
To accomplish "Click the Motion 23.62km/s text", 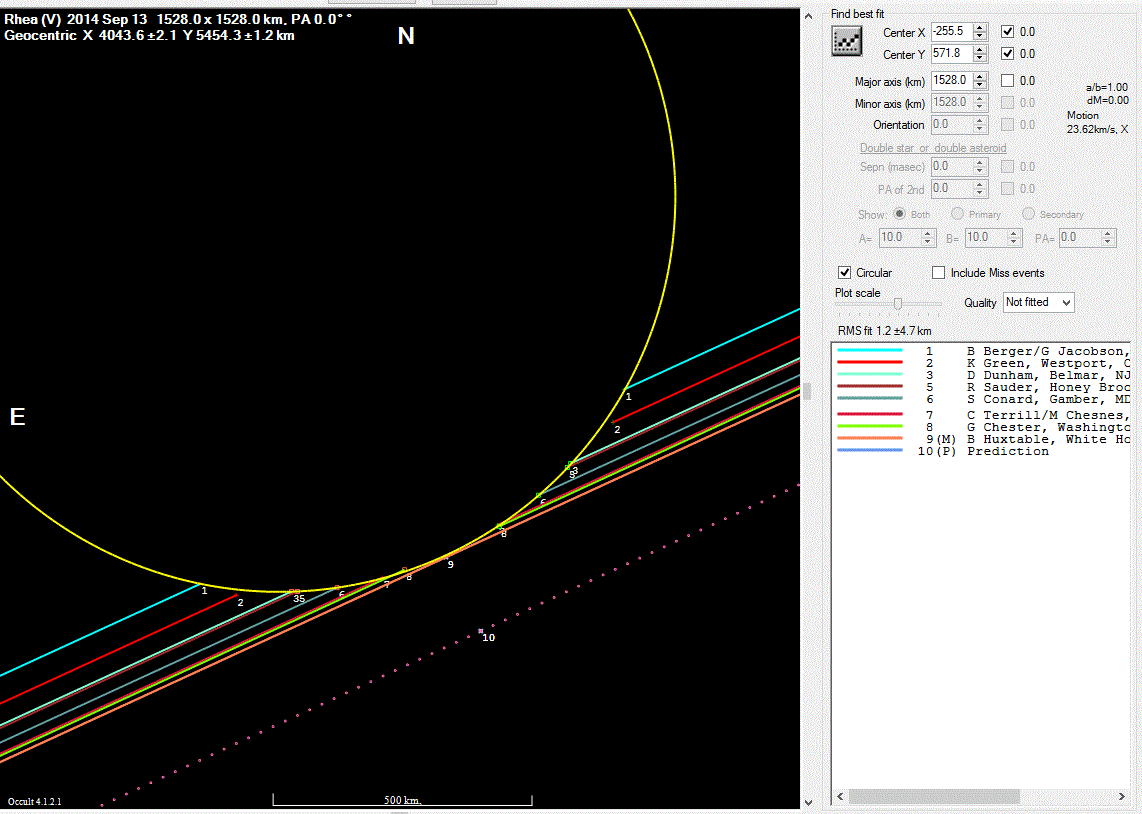I will (x=1098, y=122).
